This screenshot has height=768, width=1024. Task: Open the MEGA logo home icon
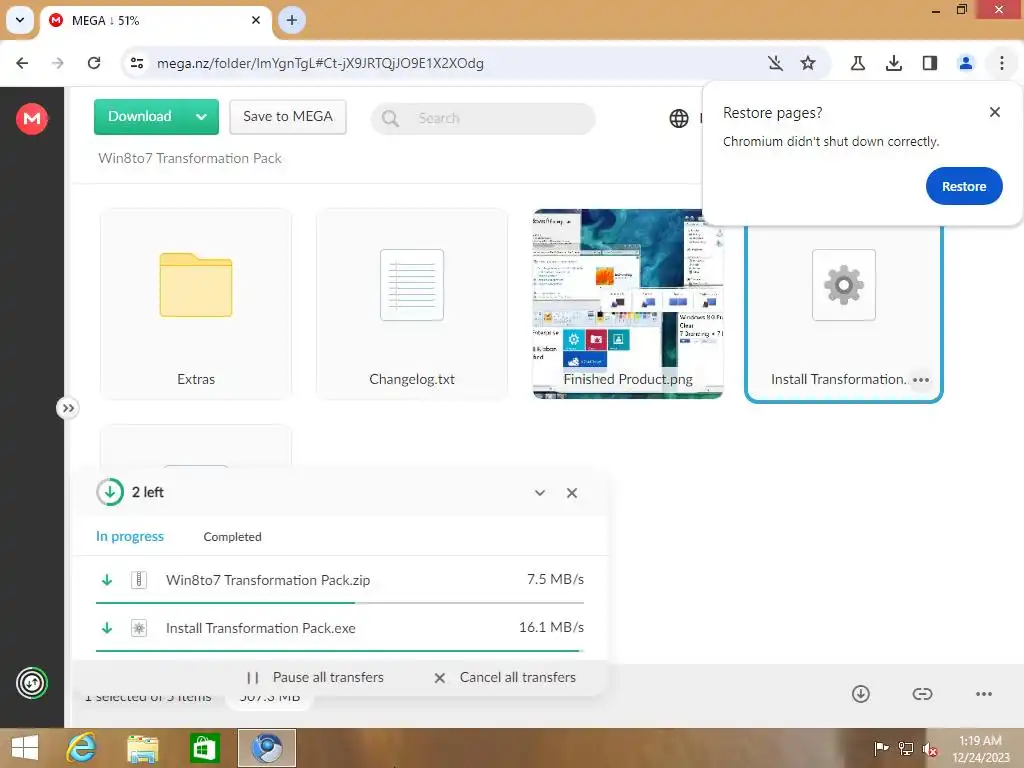click(x=31, y=118)
